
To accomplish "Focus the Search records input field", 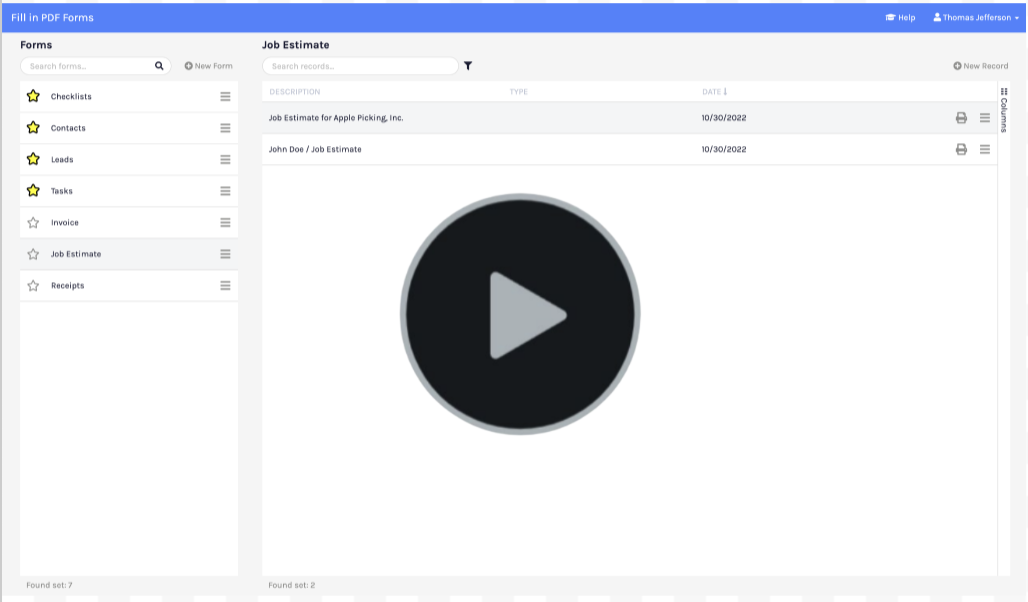I will [358, 66].
